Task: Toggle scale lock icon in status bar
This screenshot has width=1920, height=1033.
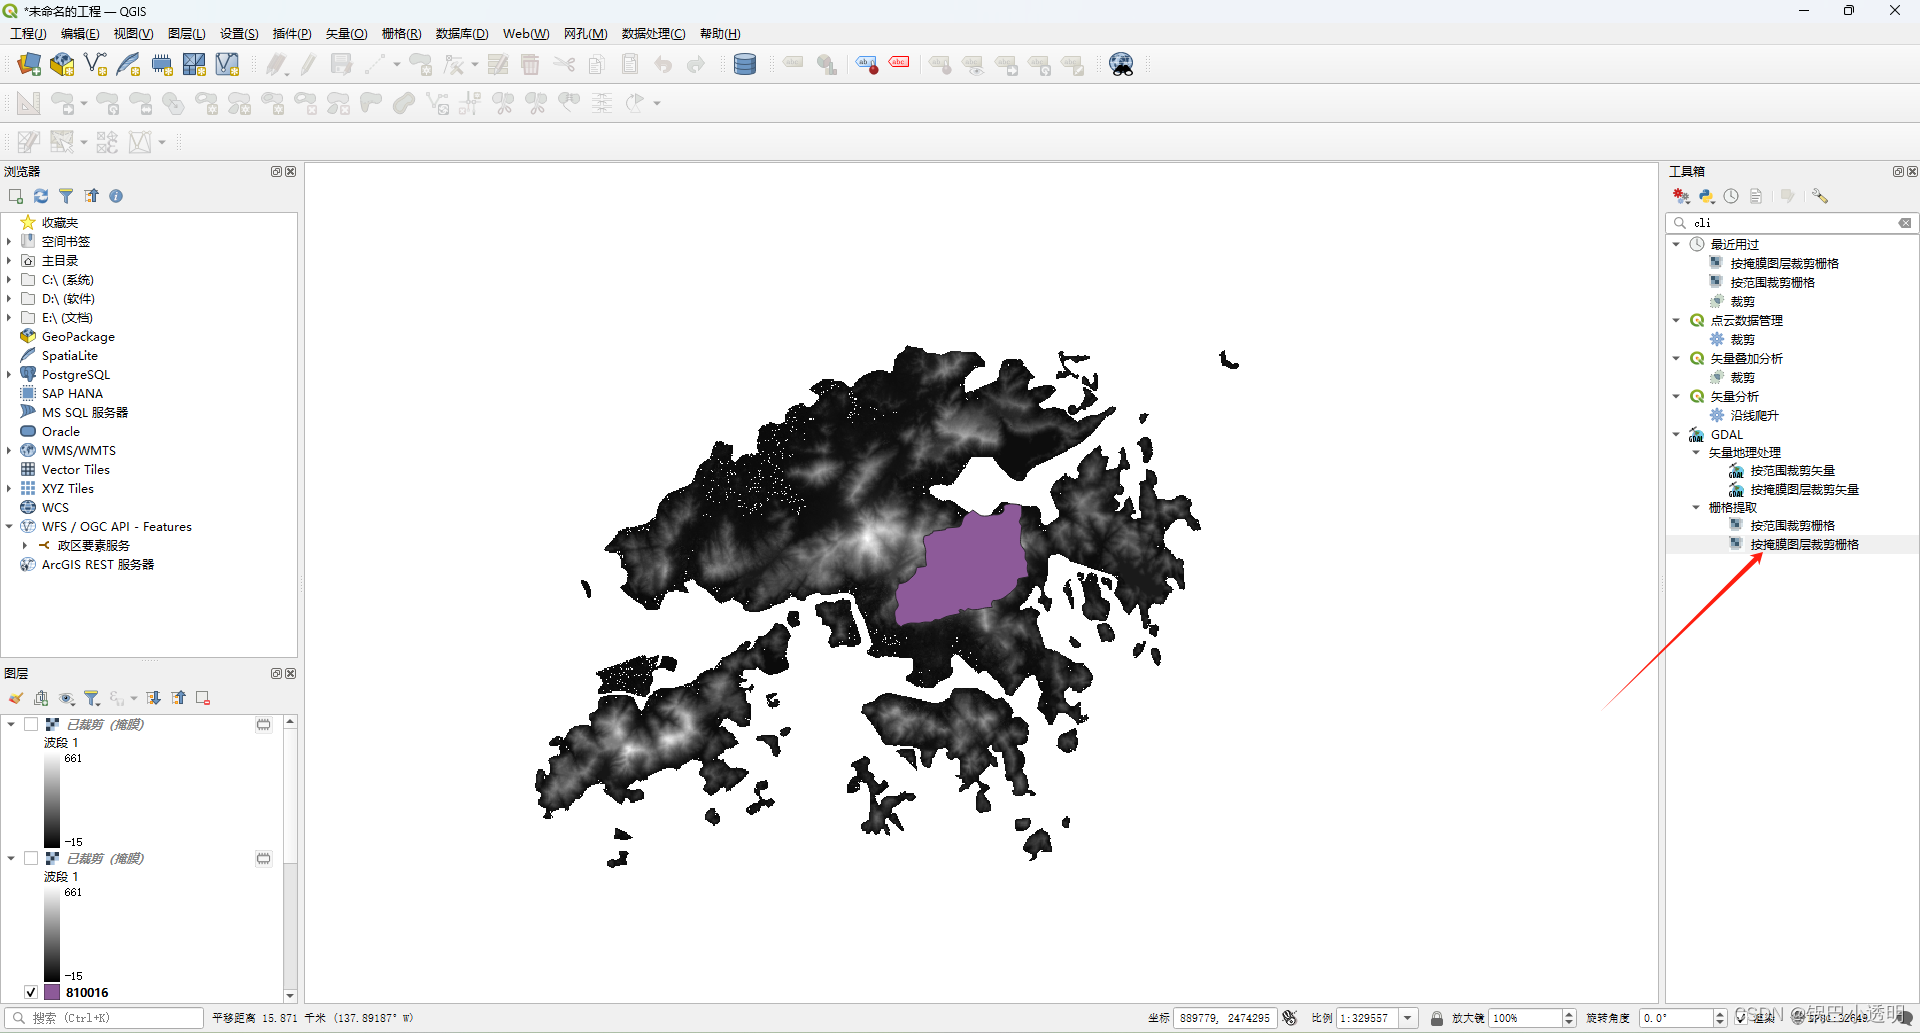Action: tap(1437, 1018)
